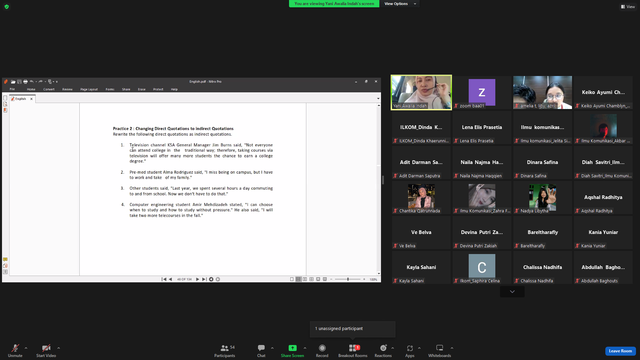Click the PDF vertical scrollbar

point(379,189)
